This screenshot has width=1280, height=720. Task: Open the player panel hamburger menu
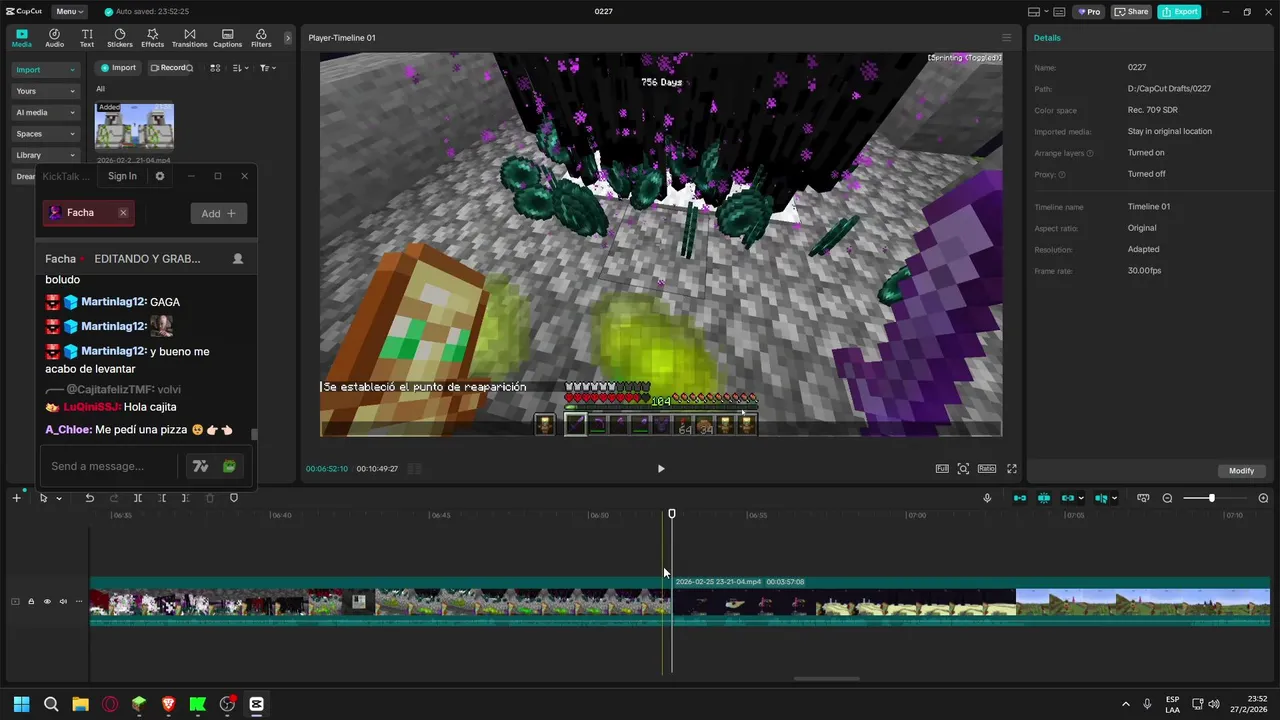[x=1007, y=38]
